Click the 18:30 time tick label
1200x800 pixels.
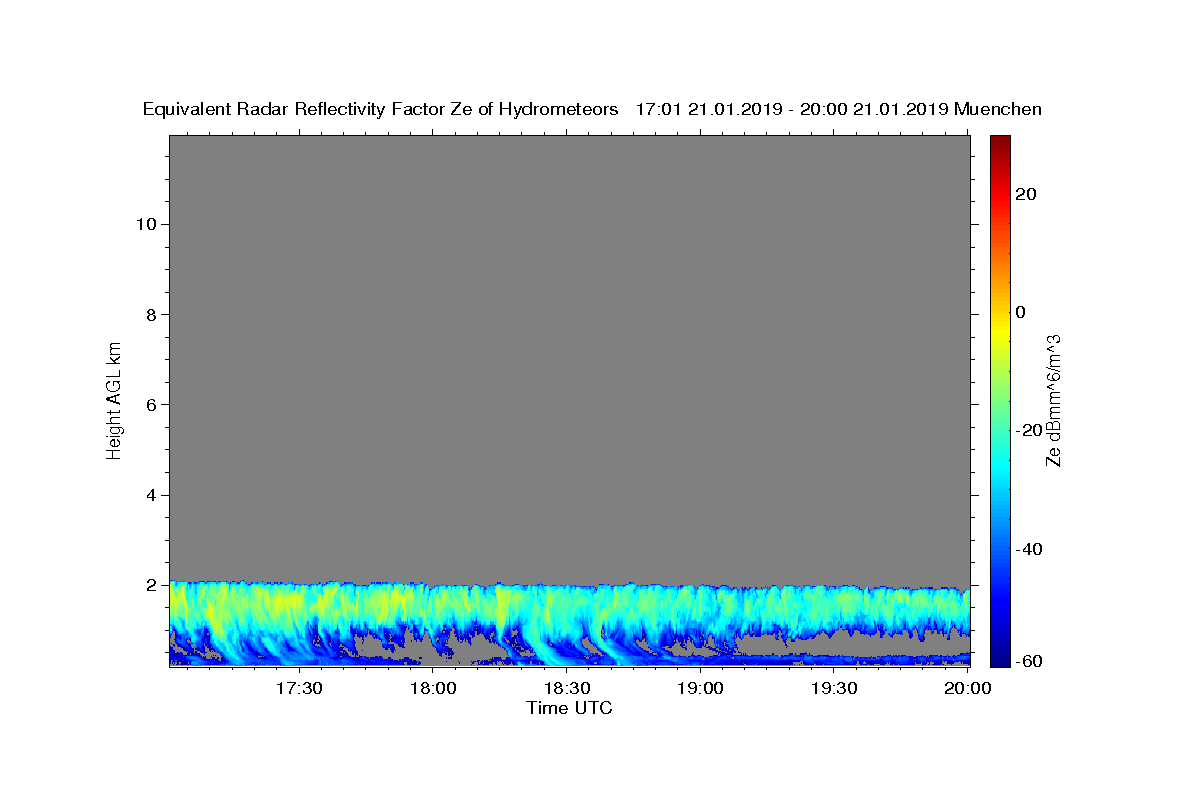point(567,688)
